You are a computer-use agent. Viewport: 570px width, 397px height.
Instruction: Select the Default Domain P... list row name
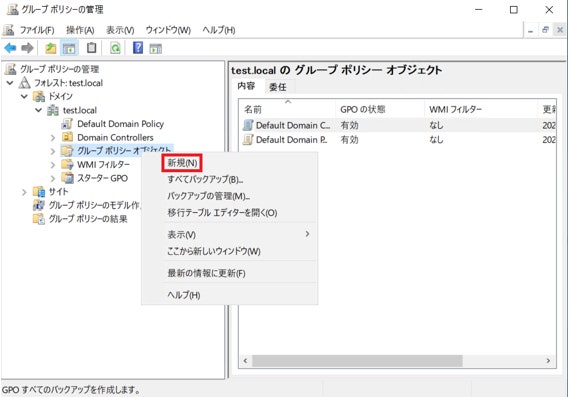tap(292, 140)
